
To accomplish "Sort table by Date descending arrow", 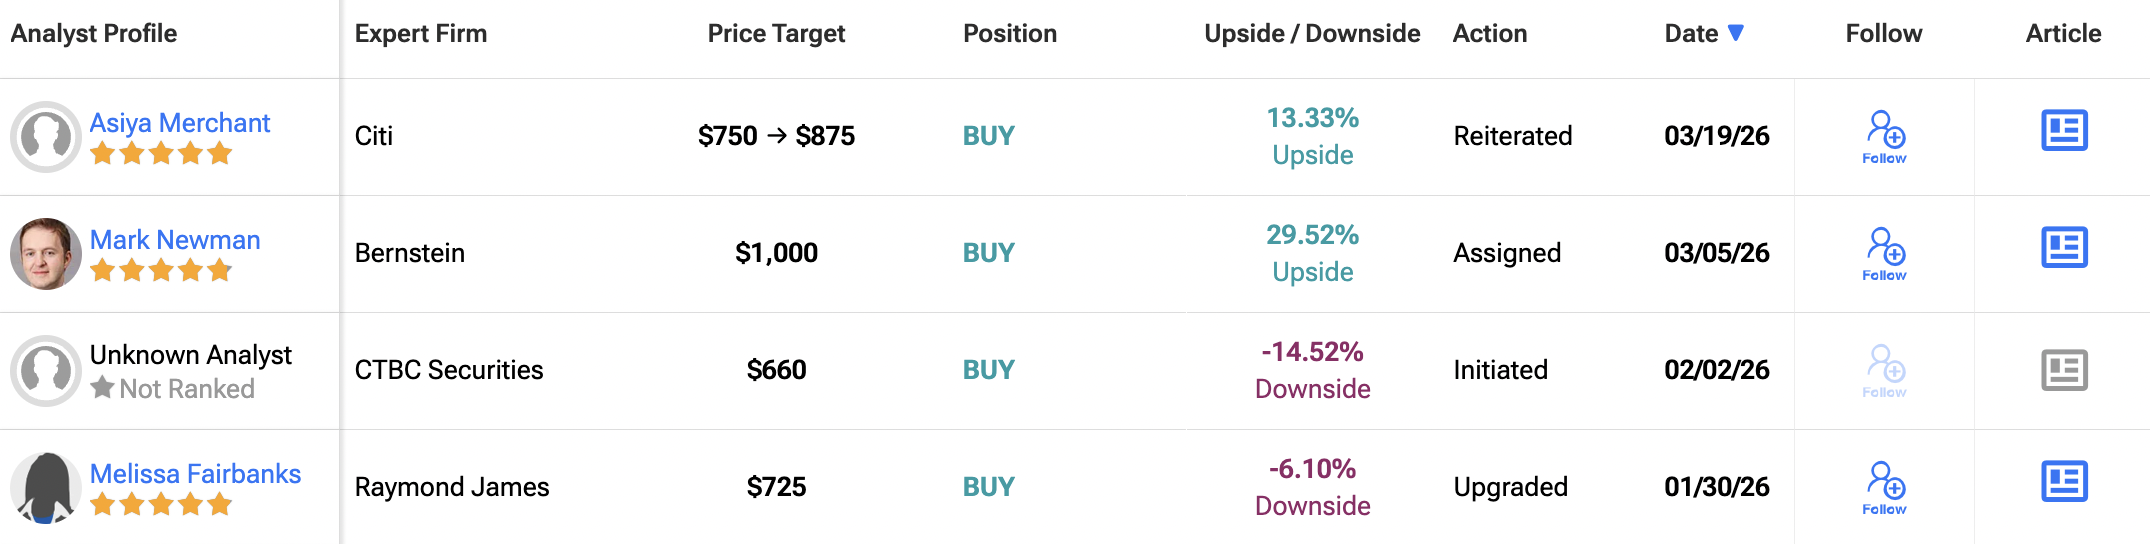I will click(1736, 33).
